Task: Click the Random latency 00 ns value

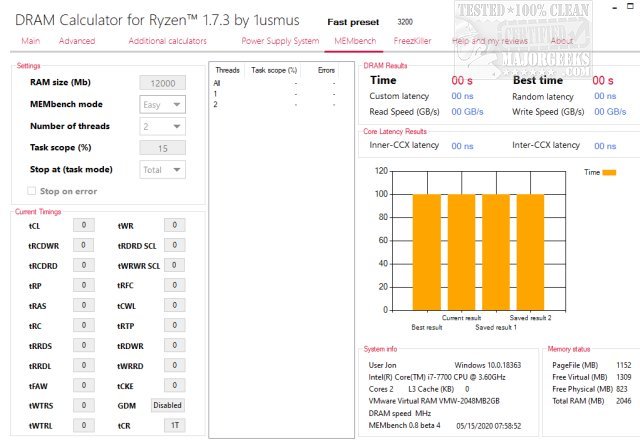Action: click(x=605, y=96)
